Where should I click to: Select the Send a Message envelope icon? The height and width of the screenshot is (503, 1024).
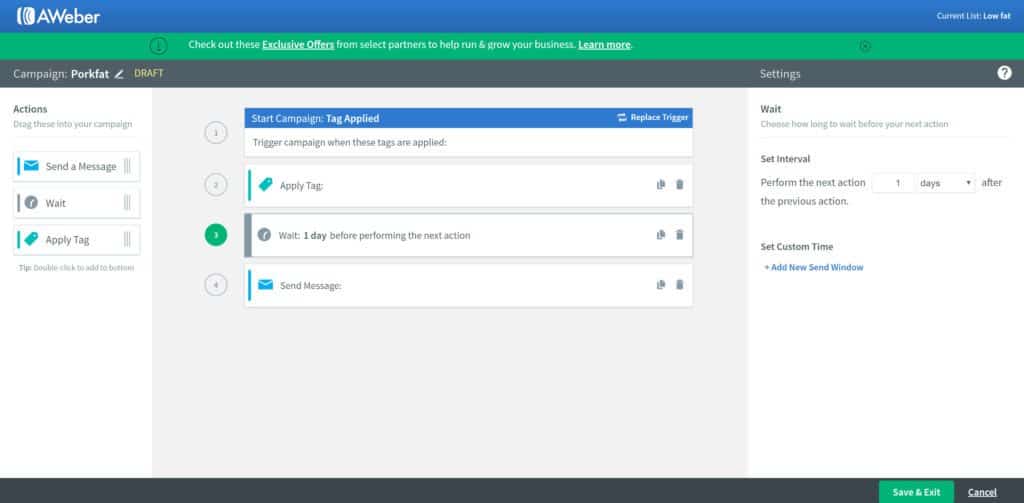point(31,166)
